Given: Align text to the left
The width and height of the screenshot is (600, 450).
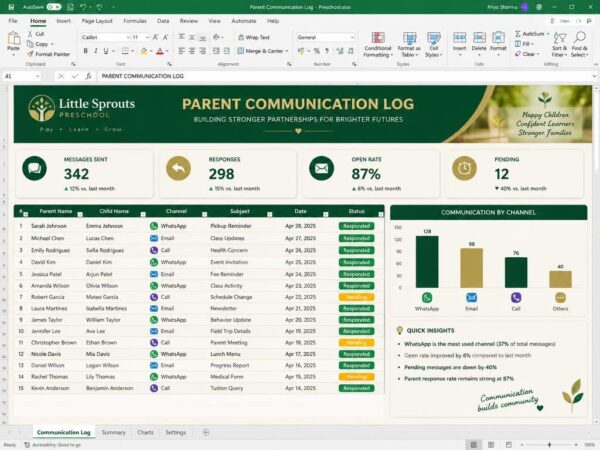Looking at the screenshot, I should (181, 51).
